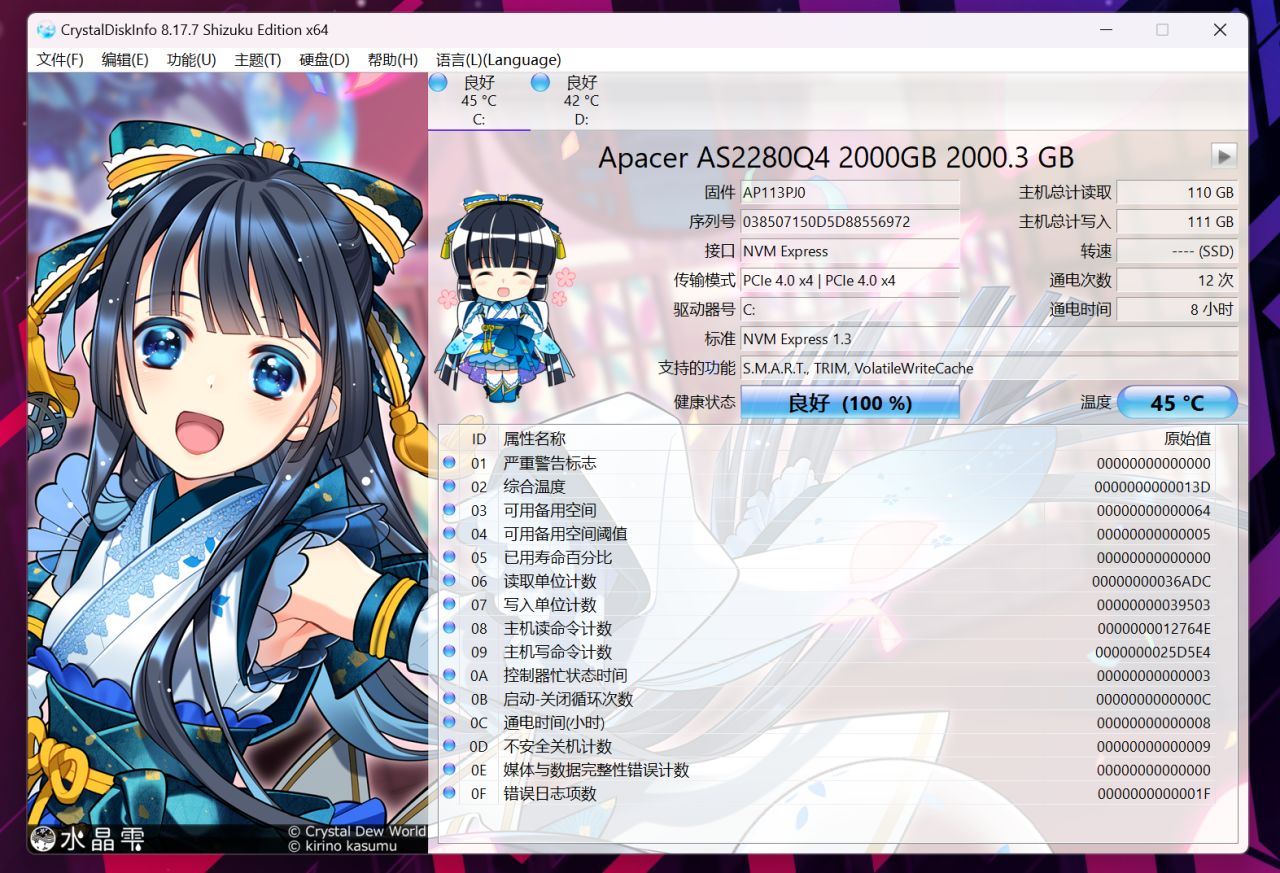Click the ID column header
The height and width of the screenshot is (873, 1280).
coord(479,438)
